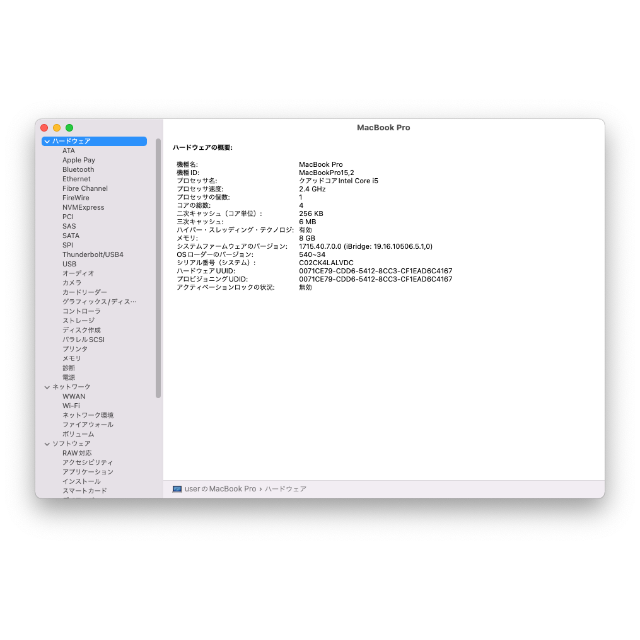Click the serial number C02CK4LALVDC

point(326,262)
